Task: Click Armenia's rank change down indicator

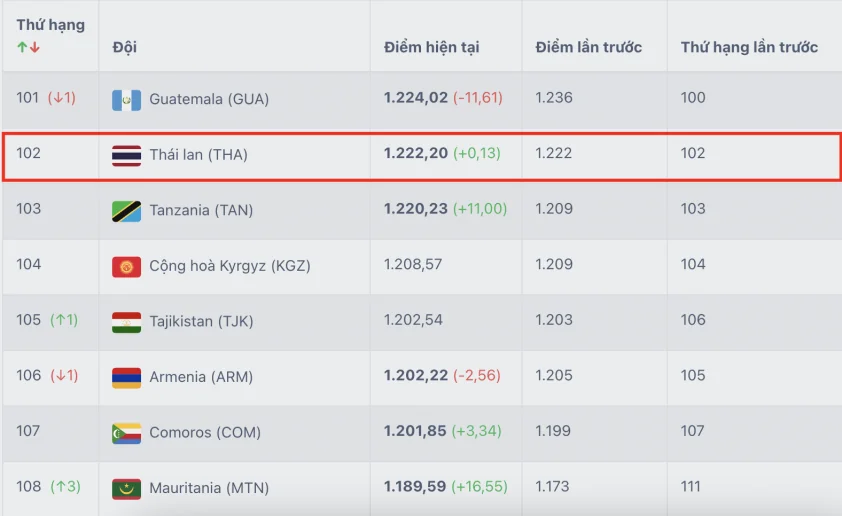Action: tap(64, 375)
